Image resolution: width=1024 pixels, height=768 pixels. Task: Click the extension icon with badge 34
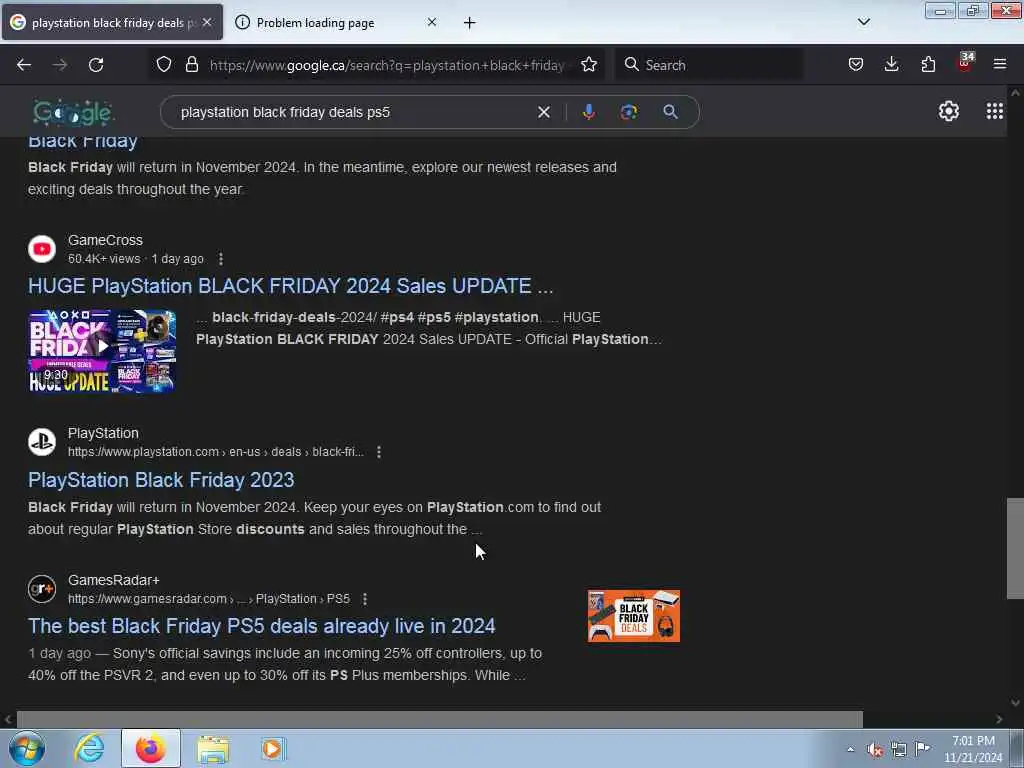point(965,63)
